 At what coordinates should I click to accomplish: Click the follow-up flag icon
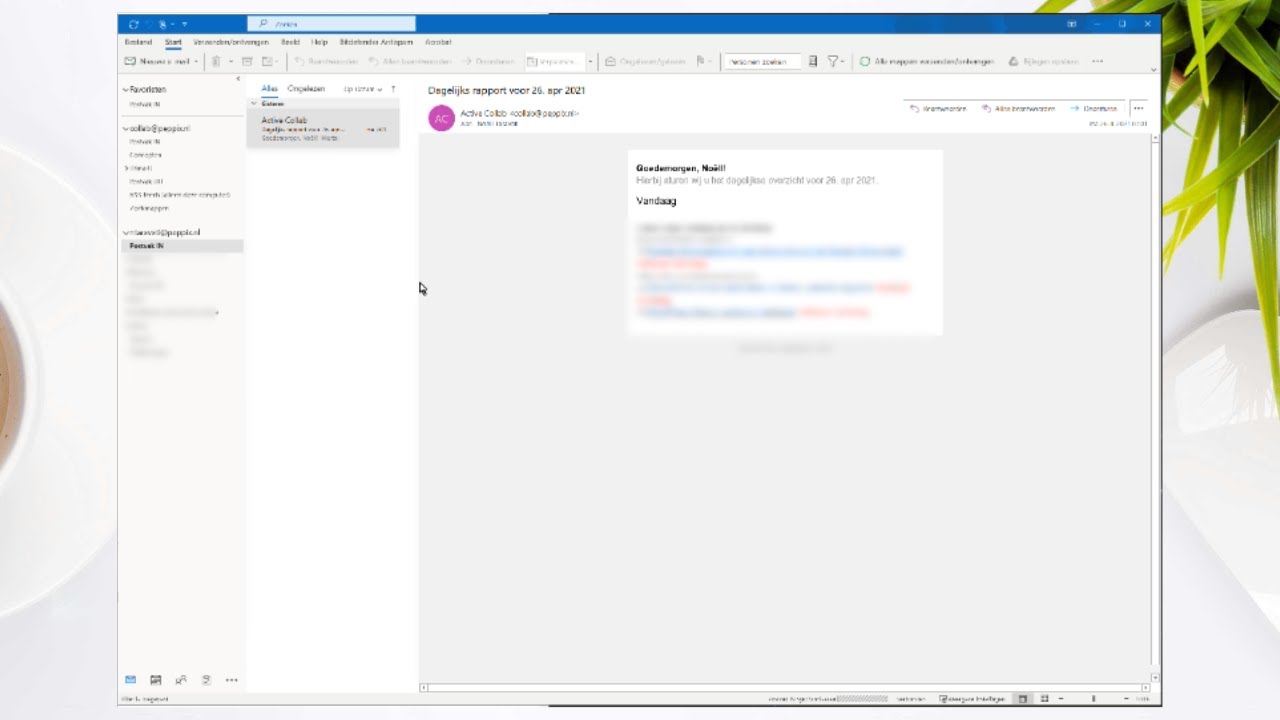[x=700, y=61]
